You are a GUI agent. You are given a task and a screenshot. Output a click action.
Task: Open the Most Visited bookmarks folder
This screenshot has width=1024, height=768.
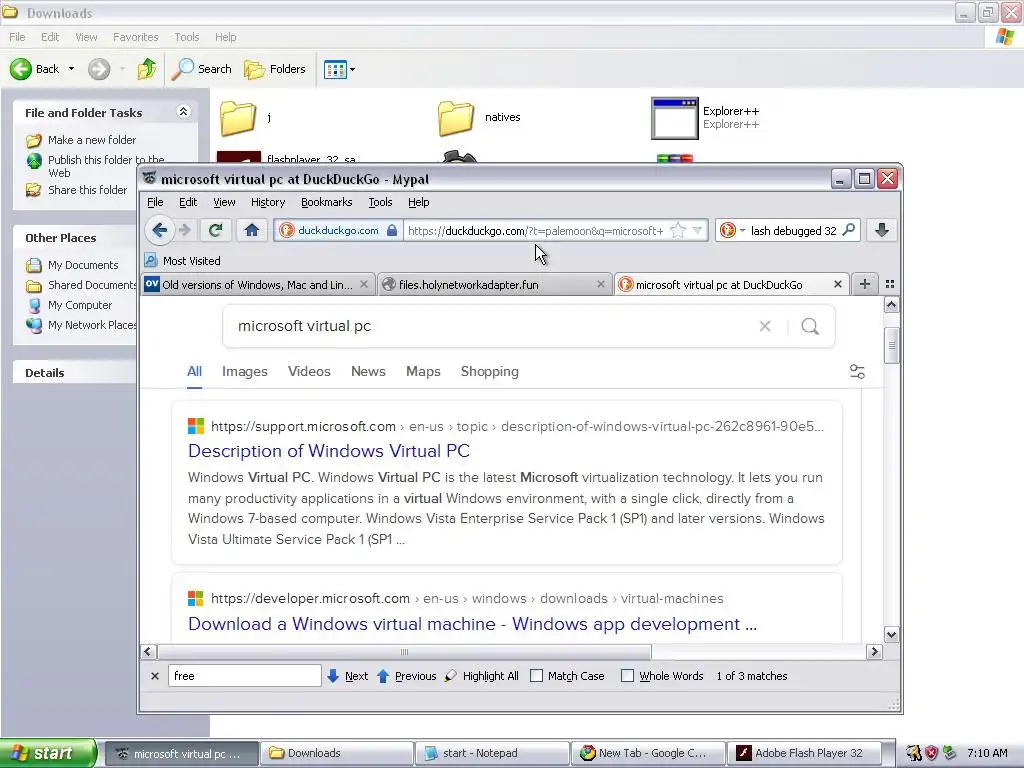[183, 261]
